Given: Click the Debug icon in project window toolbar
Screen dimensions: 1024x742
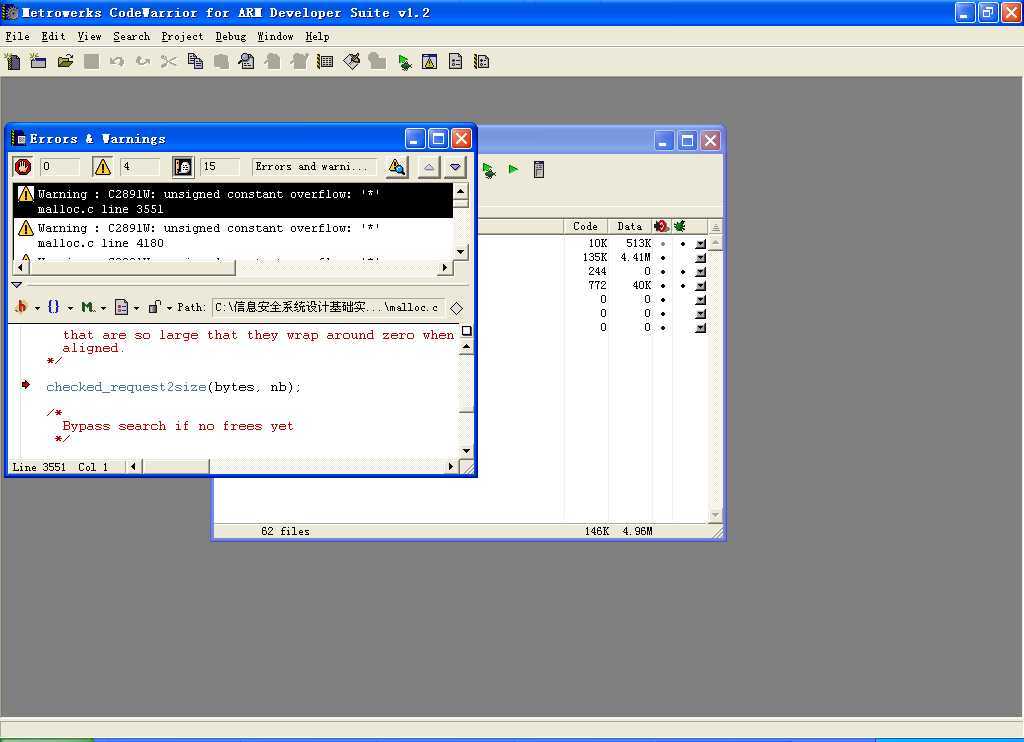Looking at the screenshot, I should [x=488, y=170].
